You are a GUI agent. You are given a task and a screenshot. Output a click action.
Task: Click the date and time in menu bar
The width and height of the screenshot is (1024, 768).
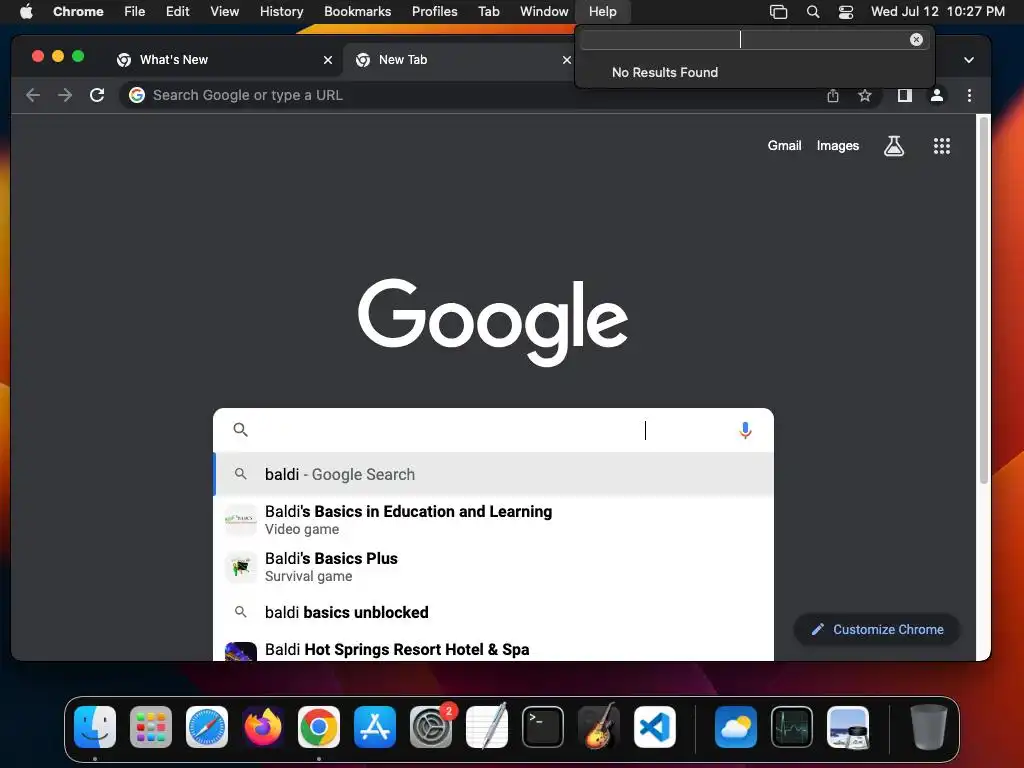click(x=938, y=11)
